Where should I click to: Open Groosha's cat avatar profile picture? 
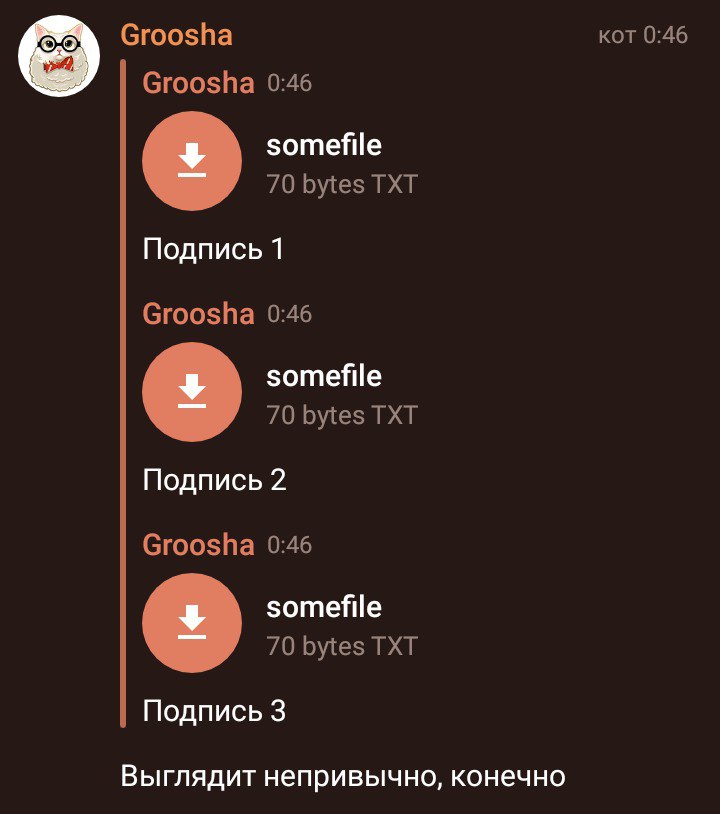[59, 56]
